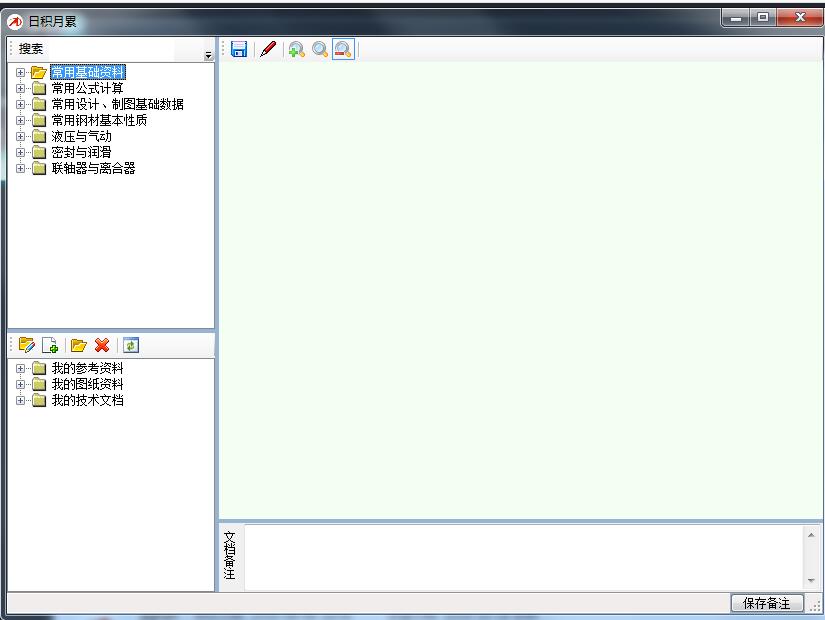Expand the 我的参考资料 node
Screen dimensions: 825x620
pyautogui.click(x=20, y=368)
